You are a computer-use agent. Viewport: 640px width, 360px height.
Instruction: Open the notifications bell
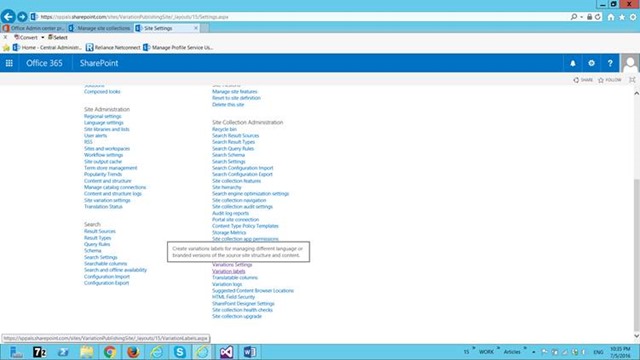(x=573, y=63)
